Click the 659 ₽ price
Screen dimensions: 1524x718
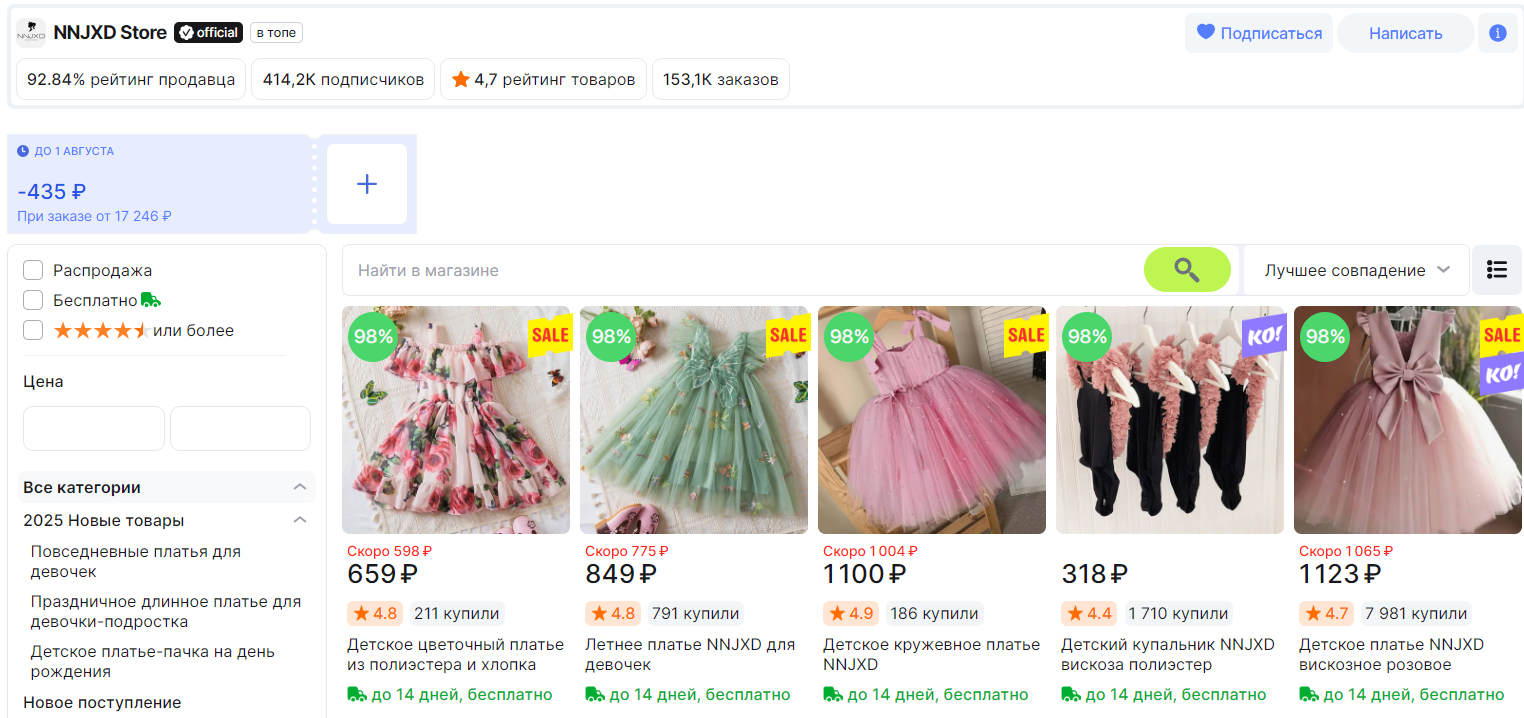pos(382,574)
